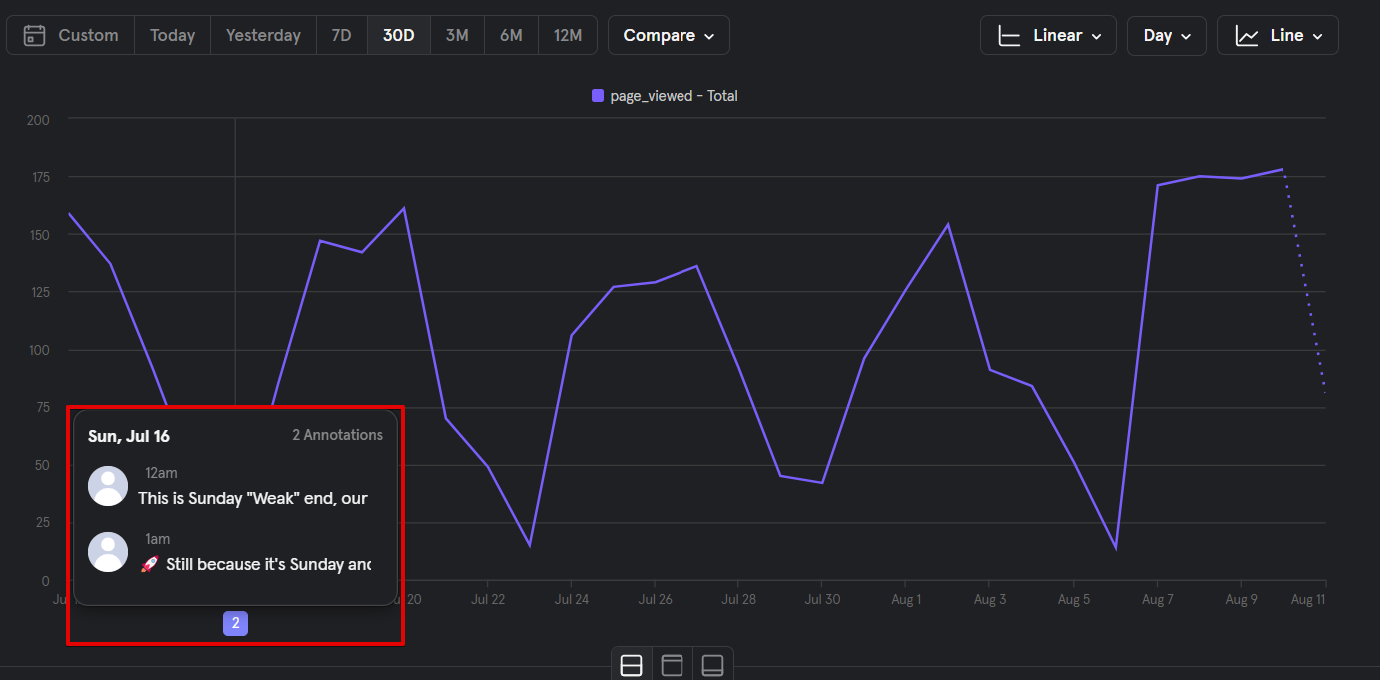
Task: Switch the date range to 3M
Action: click(457, 35)
